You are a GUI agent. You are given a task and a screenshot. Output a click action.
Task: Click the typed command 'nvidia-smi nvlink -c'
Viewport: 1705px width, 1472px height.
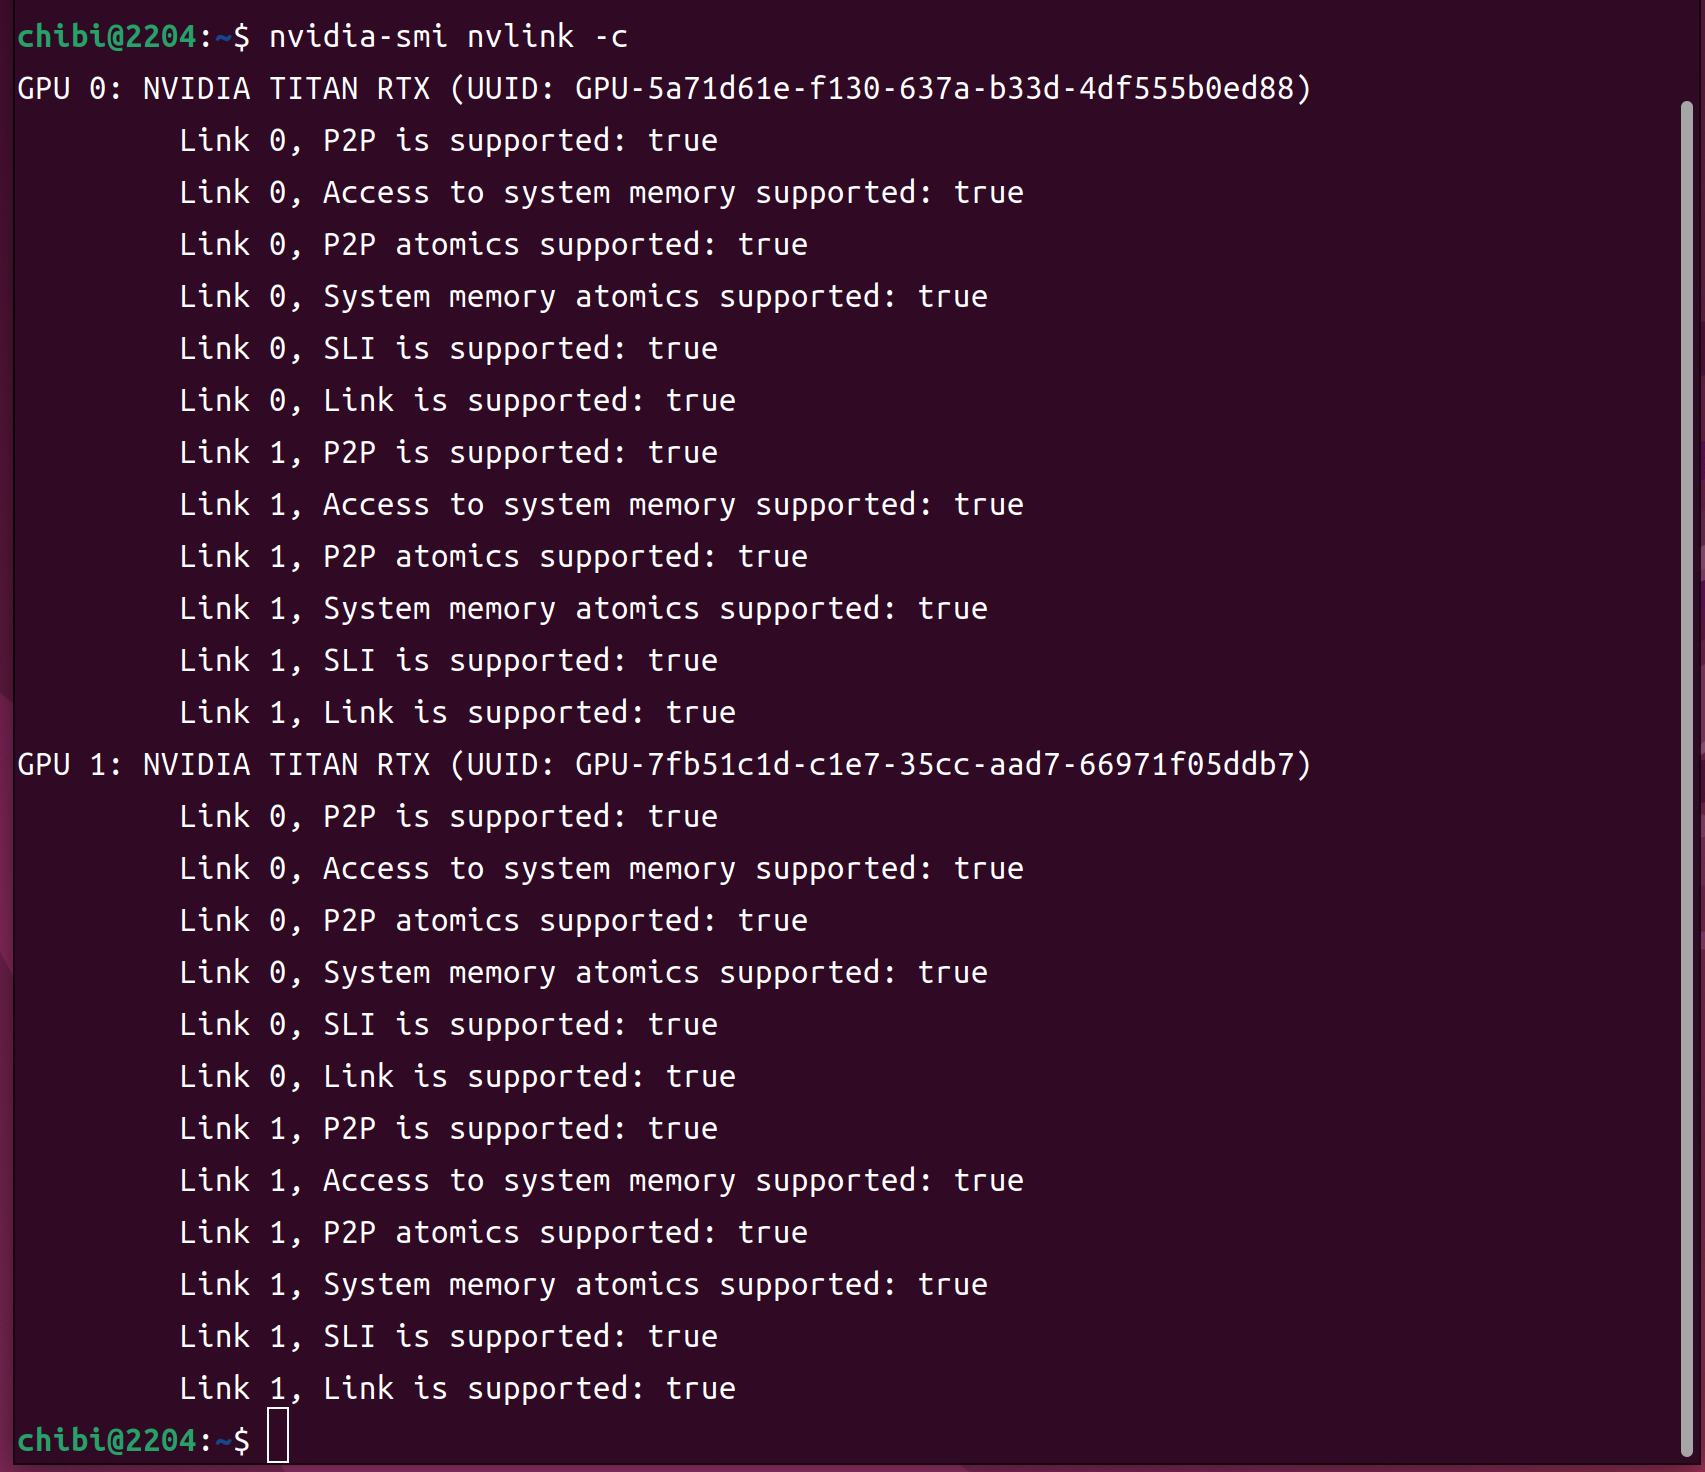click(x=448, y=37)
